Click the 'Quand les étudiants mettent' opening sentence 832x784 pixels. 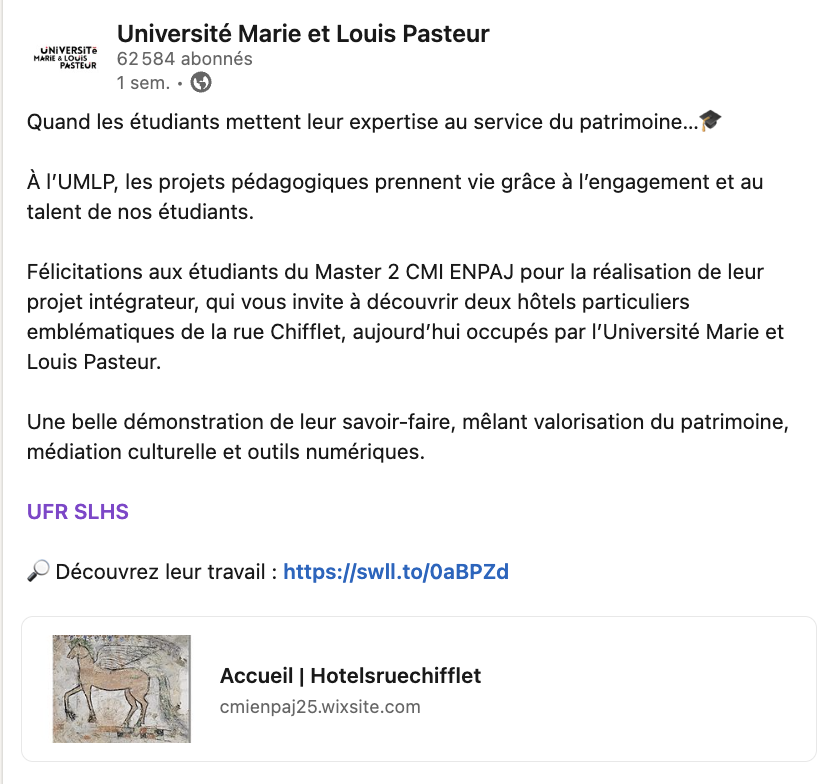(362, 121)
